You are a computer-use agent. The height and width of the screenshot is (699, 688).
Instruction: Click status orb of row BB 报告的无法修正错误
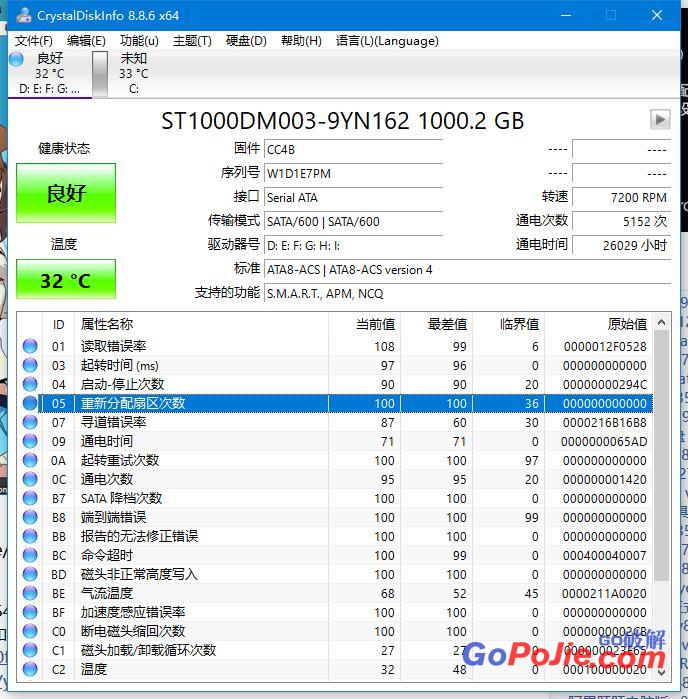point(30,536)
